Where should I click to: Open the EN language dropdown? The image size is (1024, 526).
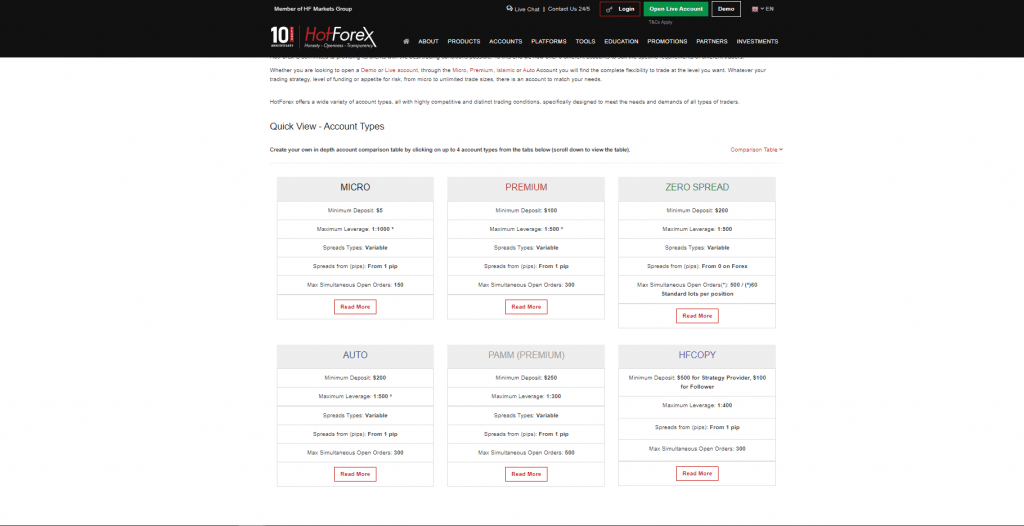(x=768, y=9)
